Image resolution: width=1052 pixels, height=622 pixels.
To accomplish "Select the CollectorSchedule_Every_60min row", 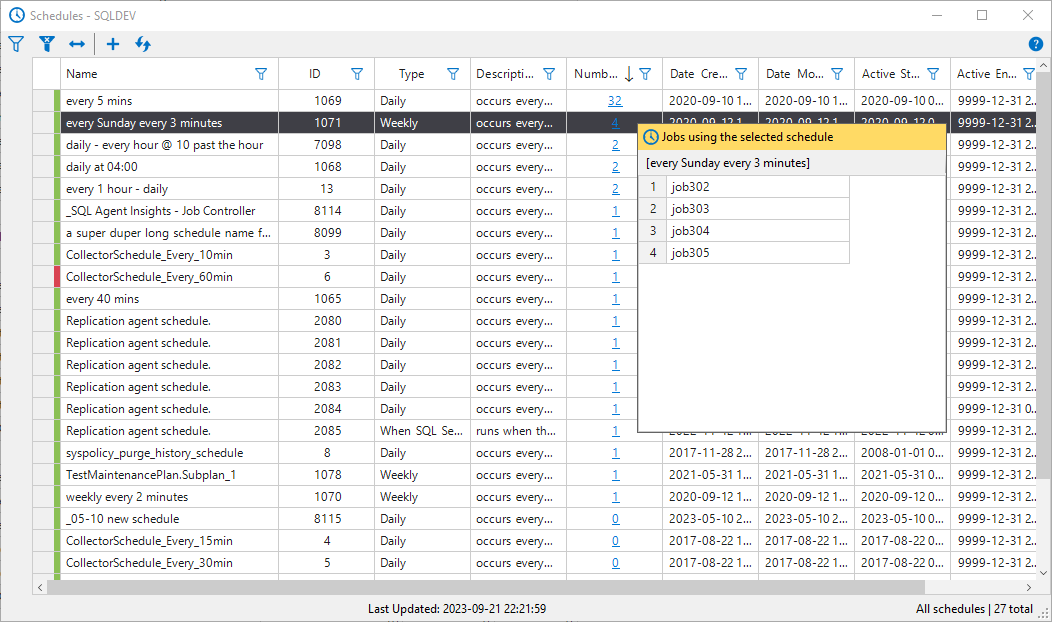I will click(x=150, y=277).
